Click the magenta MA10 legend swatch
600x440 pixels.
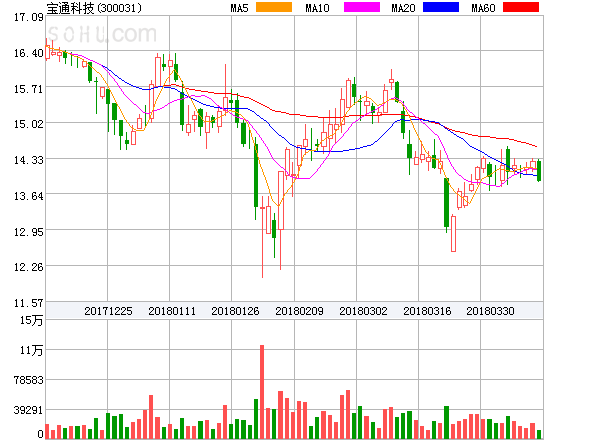[362, 7]
